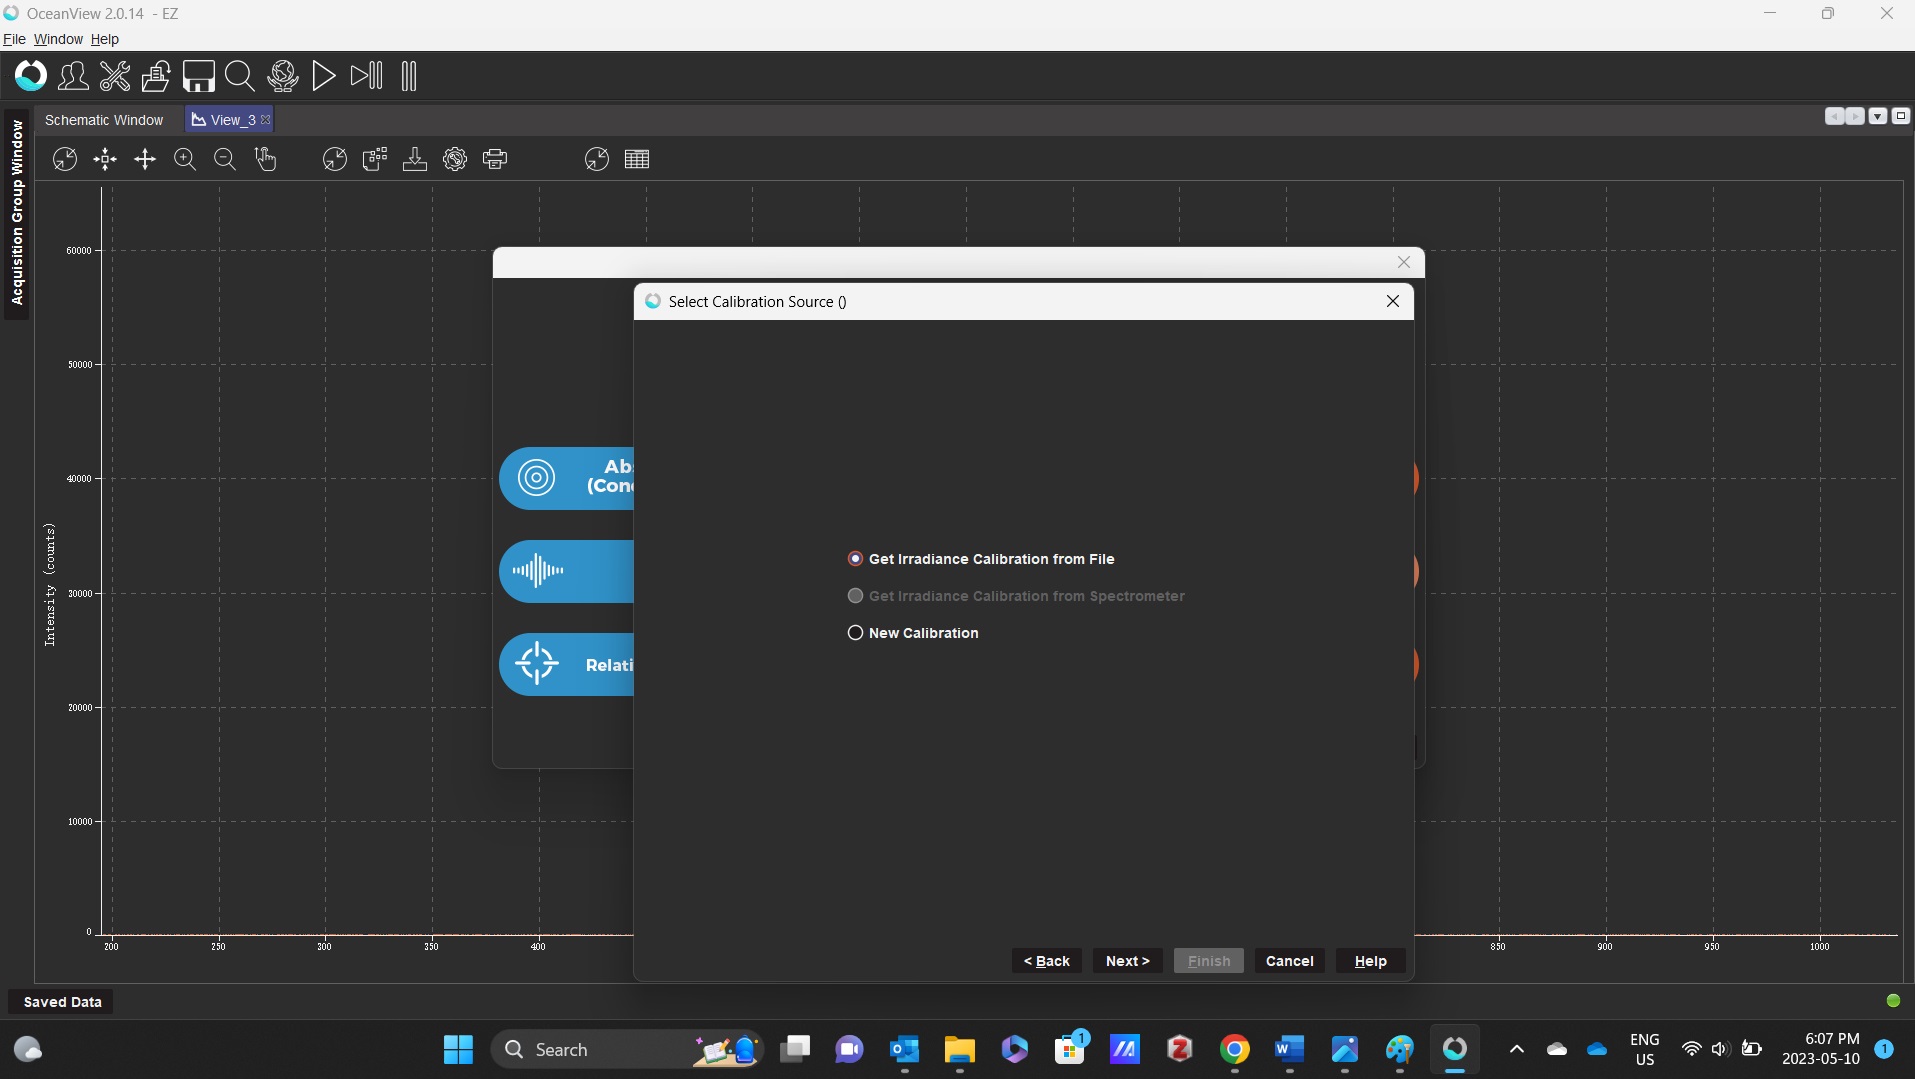Close the Select Calibration Source dialog

(x=1392, y=301)
